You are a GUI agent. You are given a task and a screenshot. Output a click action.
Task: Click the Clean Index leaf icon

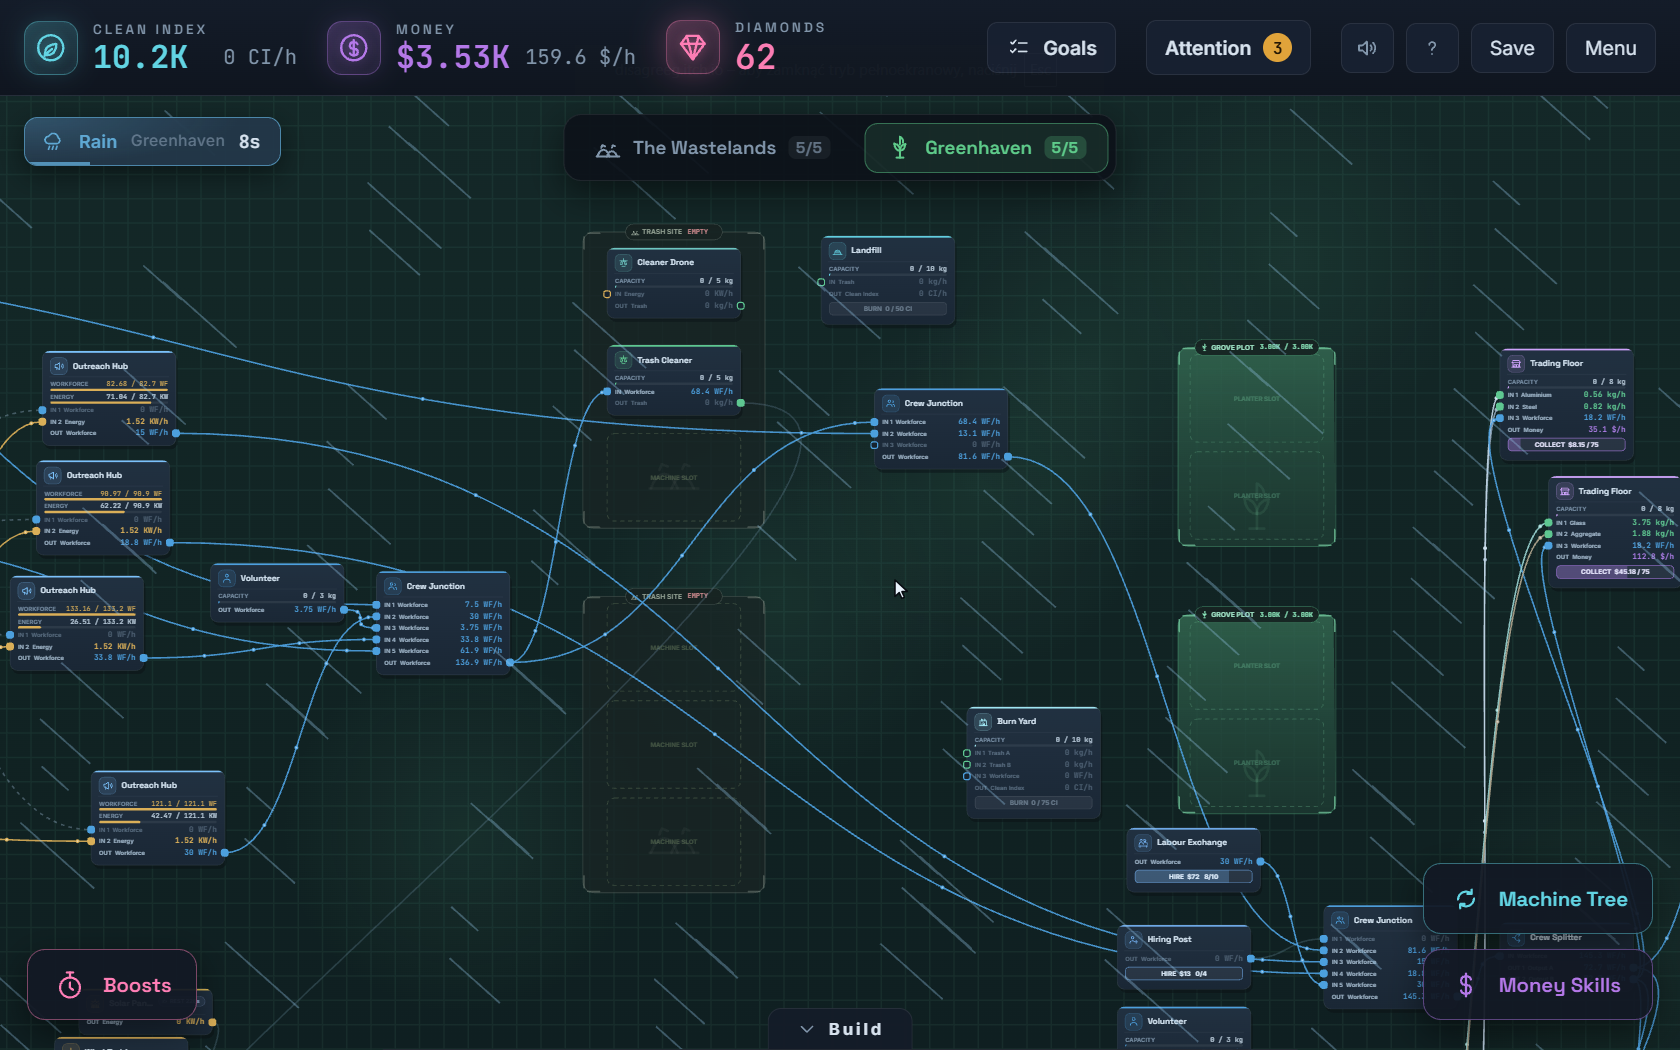click(51, 48)
